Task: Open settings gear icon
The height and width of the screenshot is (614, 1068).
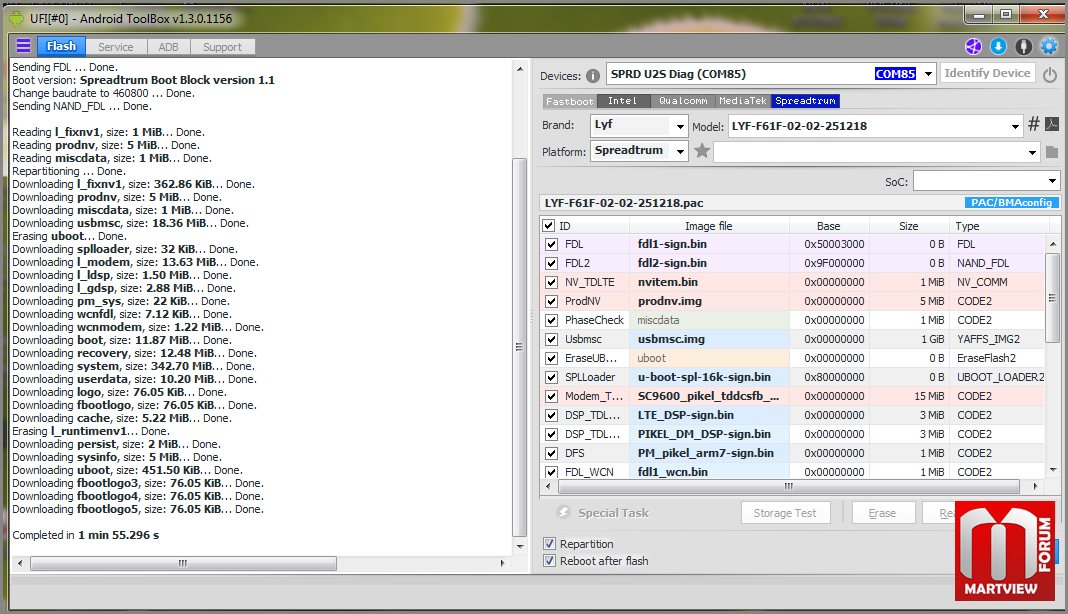Action: 1049,46
